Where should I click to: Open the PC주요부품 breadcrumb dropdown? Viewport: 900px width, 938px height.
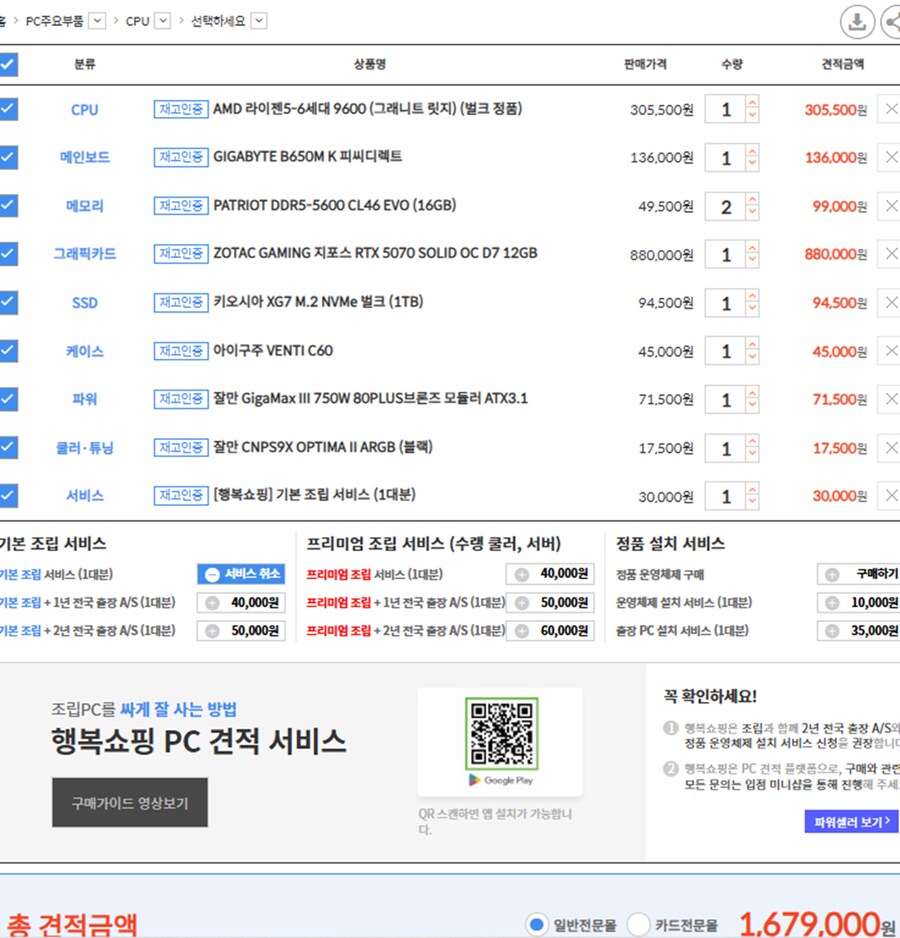[x=97, y=21]
